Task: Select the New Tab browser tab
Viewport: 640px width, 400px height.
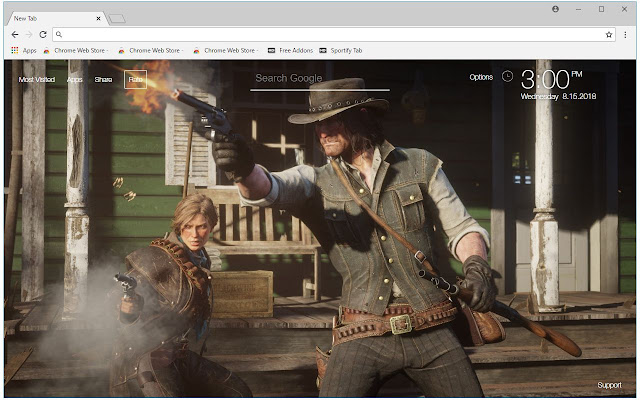Action: (x=55, y=18)
